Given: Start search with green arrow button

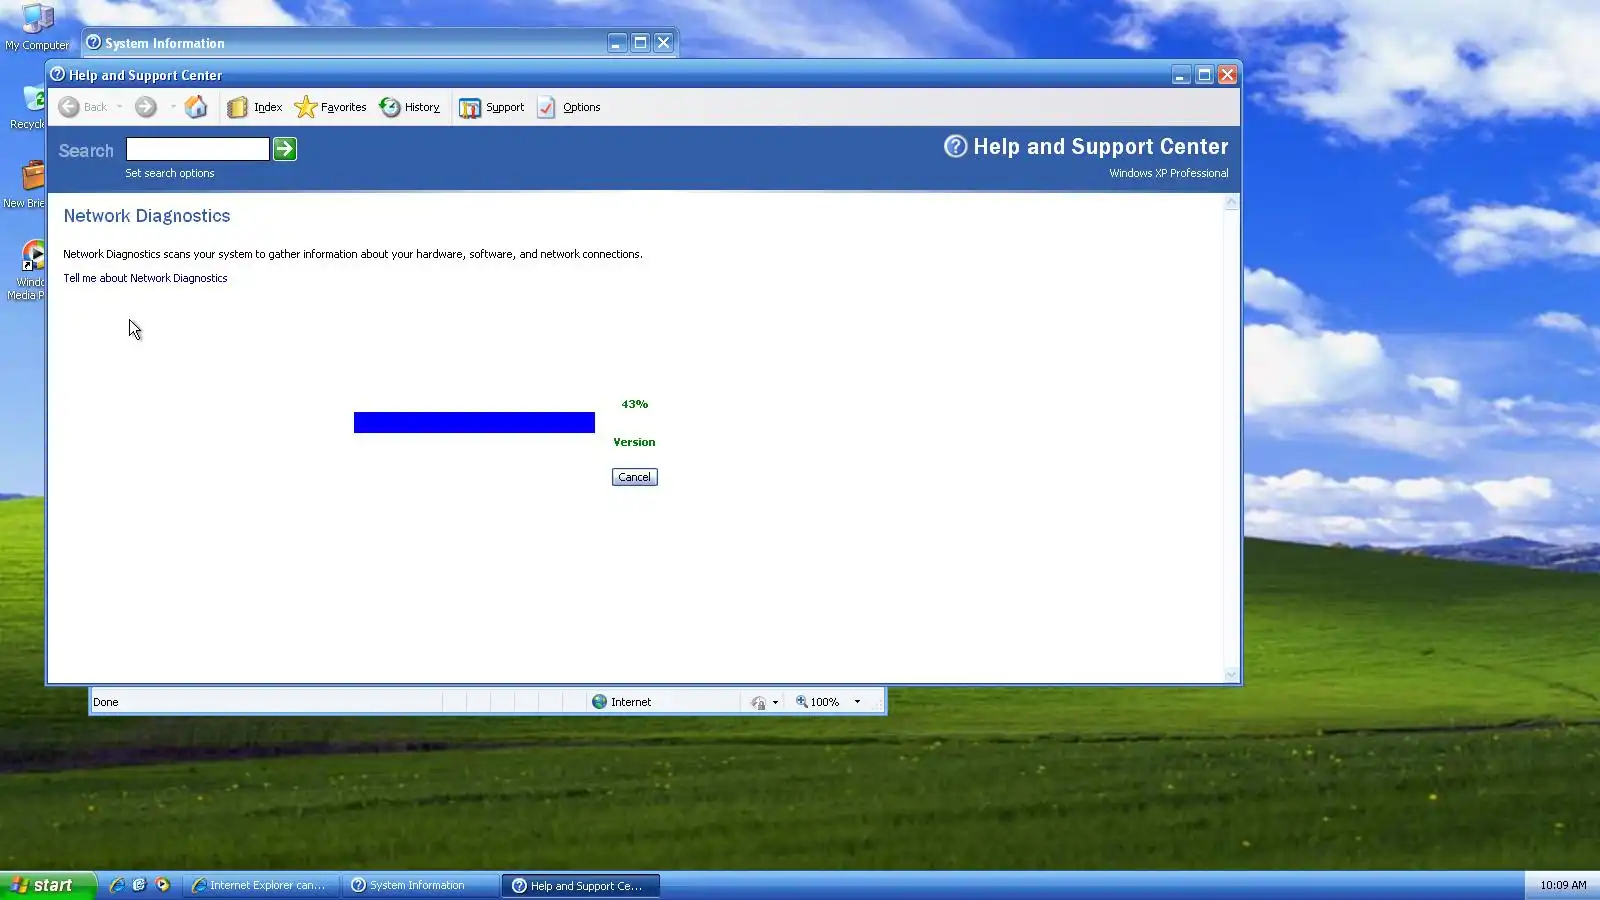Looking at the screenshot, I should (x=285, y=149).
